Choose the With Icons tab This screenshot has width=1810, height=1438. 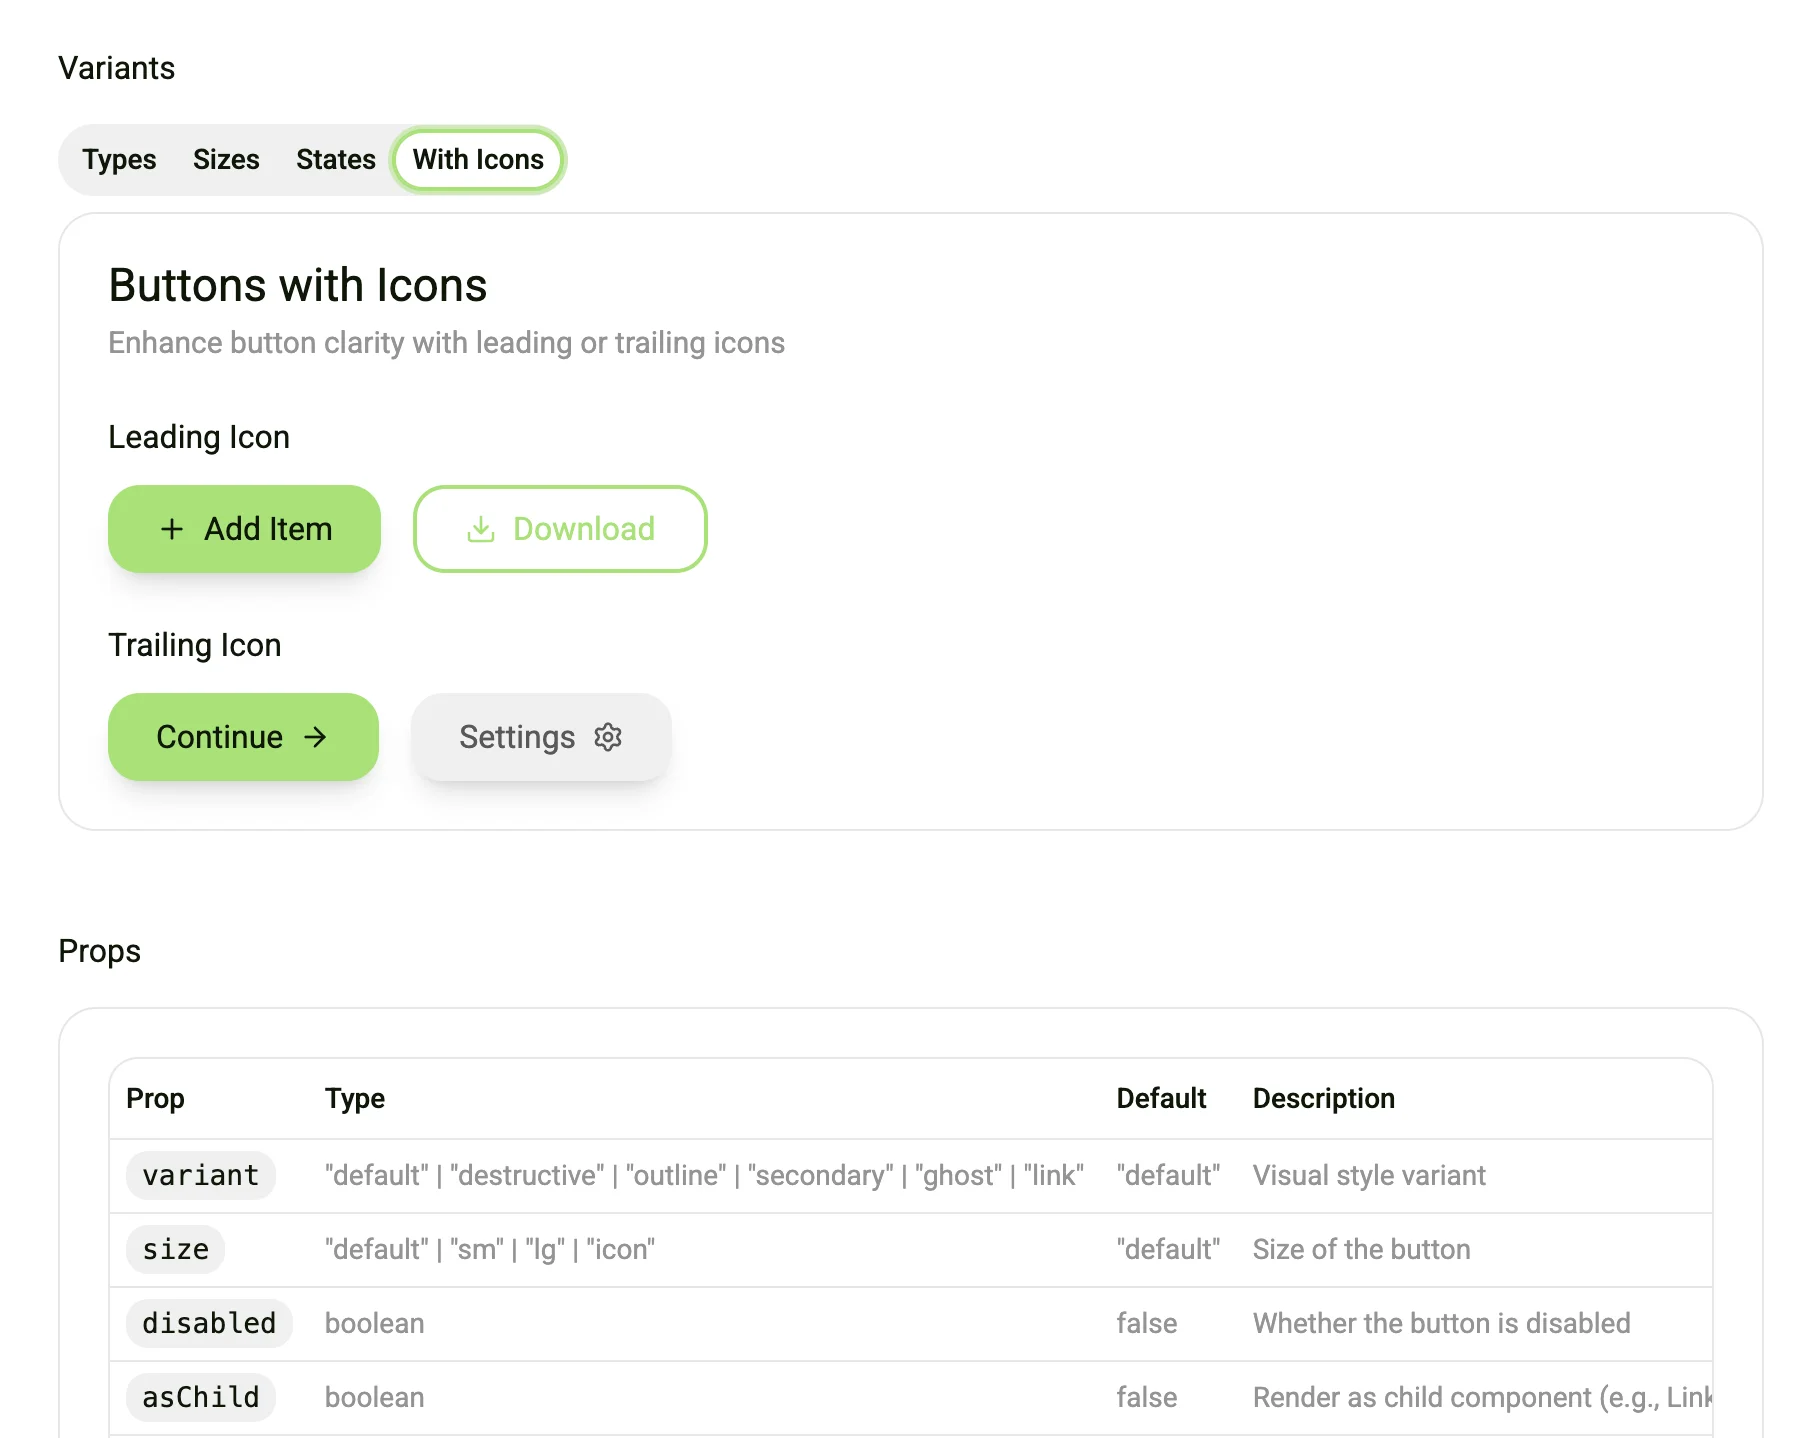click(x=478, y=160)
